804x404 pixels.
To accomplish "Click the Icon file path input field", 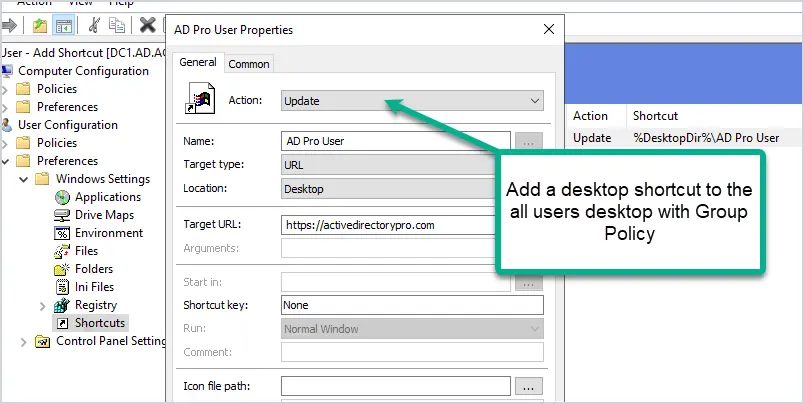I will pos(396,386).
